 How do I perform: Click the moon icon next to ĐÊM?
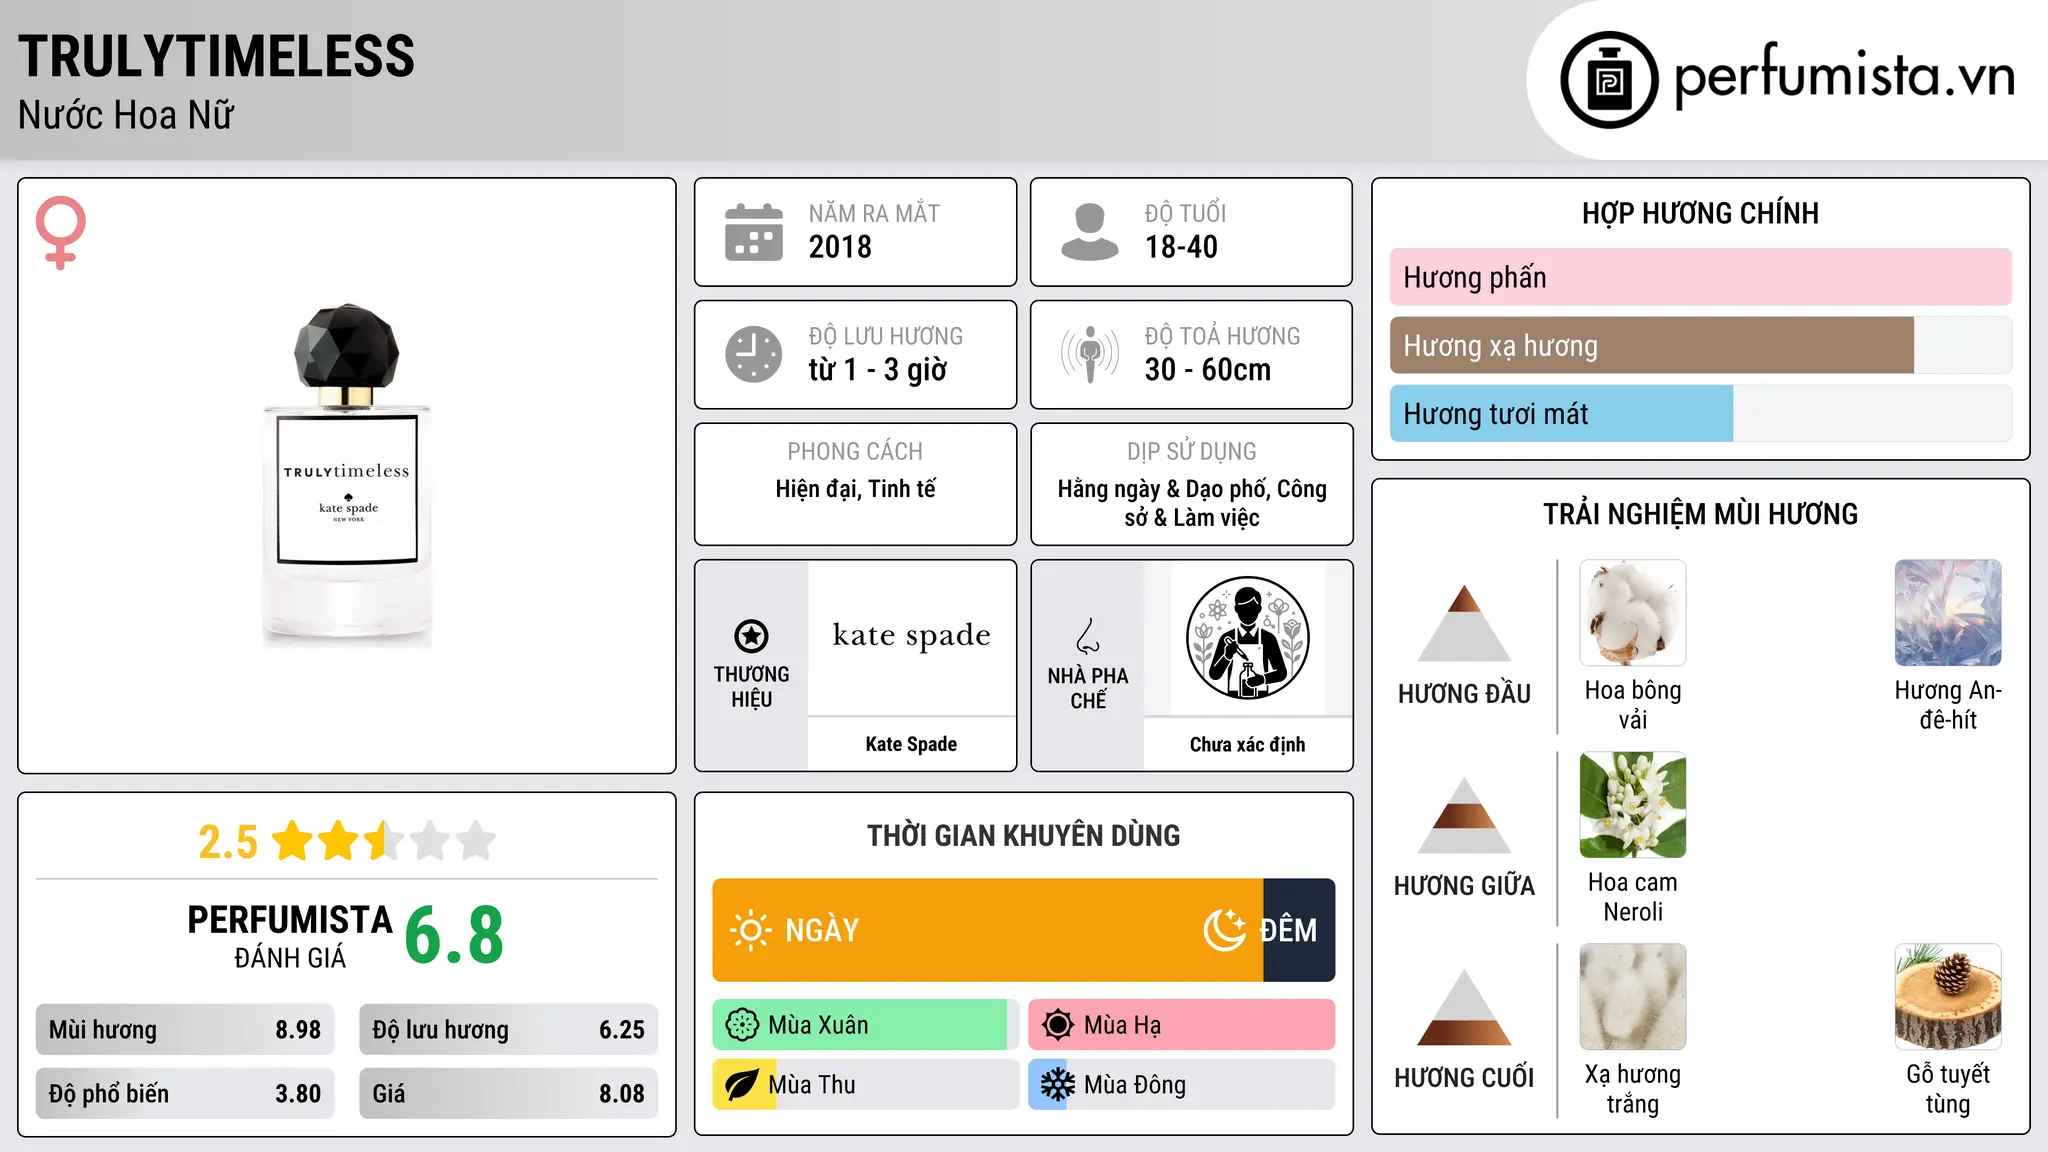[x=1225, y=930]
